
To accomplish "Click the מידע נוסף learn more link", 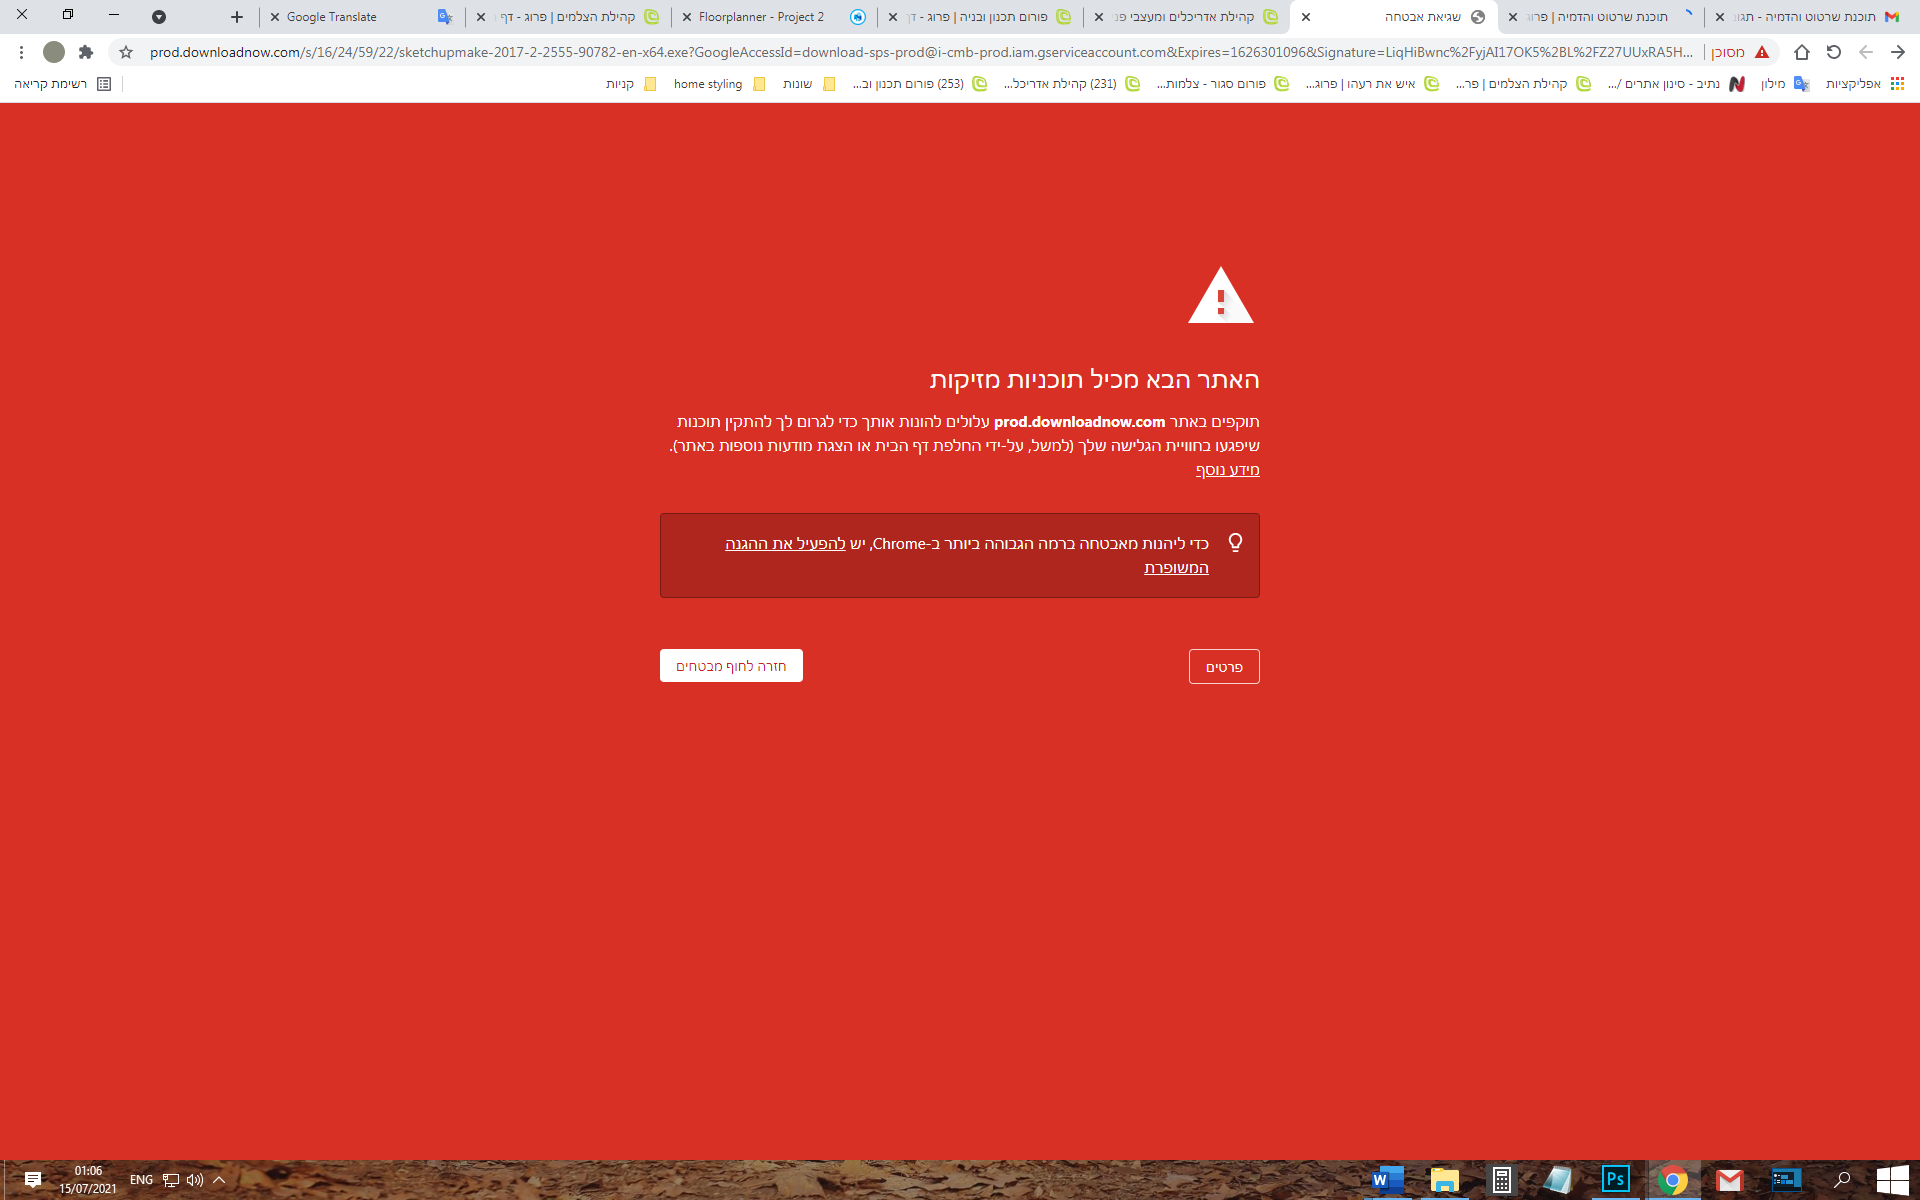I will tap(1227, 470).
